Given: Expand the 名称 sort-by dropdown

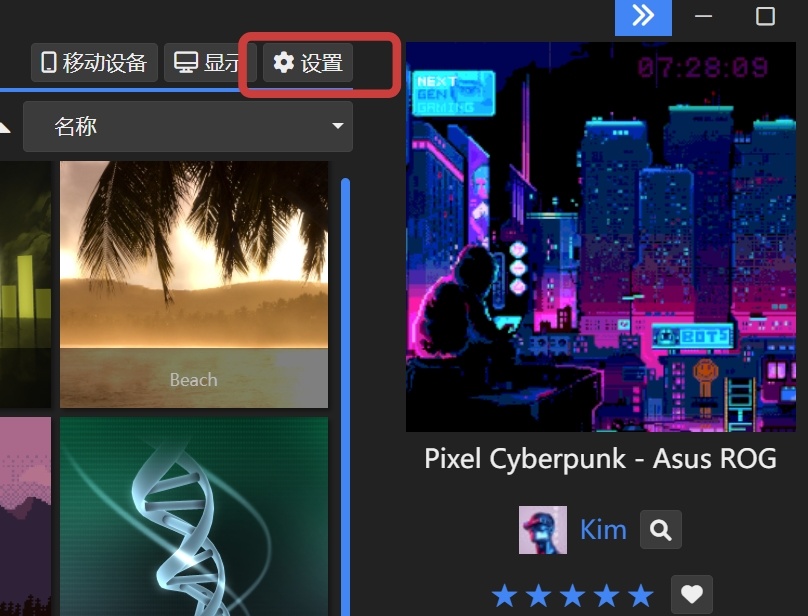Looking at the screenshot, I should pyautogui.click(x=188, y=126).
